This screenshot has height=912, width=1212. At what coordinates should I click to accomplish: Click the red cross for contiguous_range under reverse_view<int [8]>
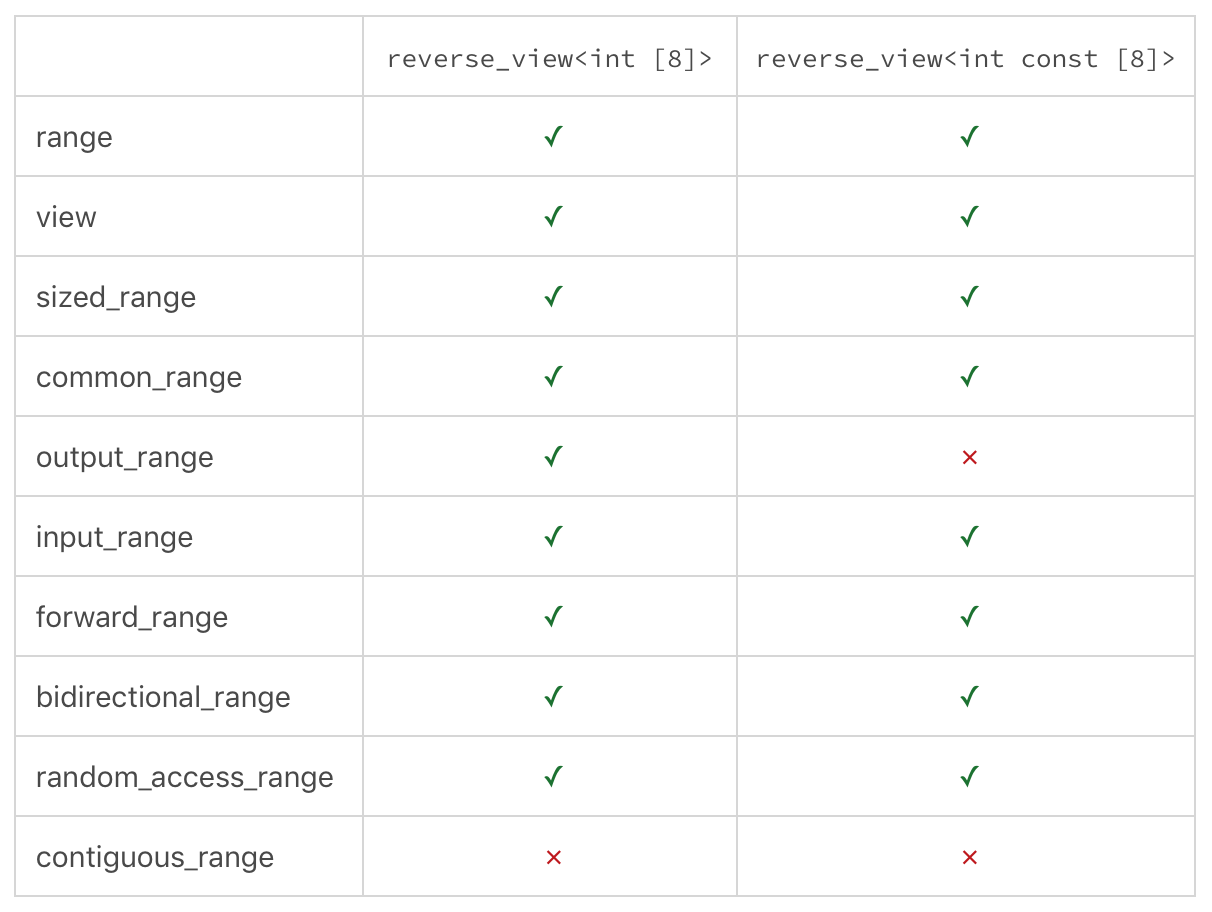pyautogui.click(x=553, y=857)
